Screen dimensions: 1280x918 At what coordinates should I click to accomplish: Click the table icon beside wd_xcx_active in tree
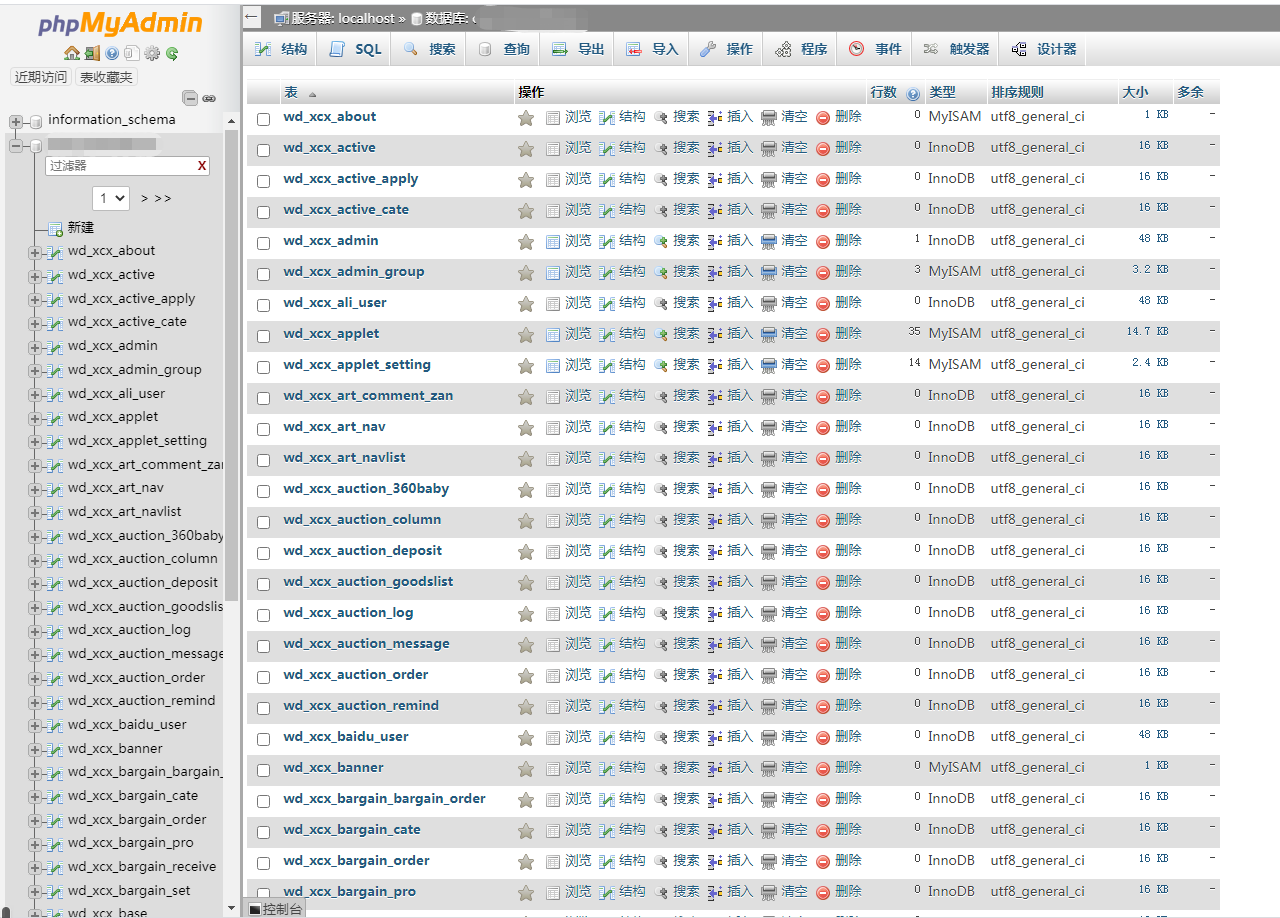tap(55, 275)
